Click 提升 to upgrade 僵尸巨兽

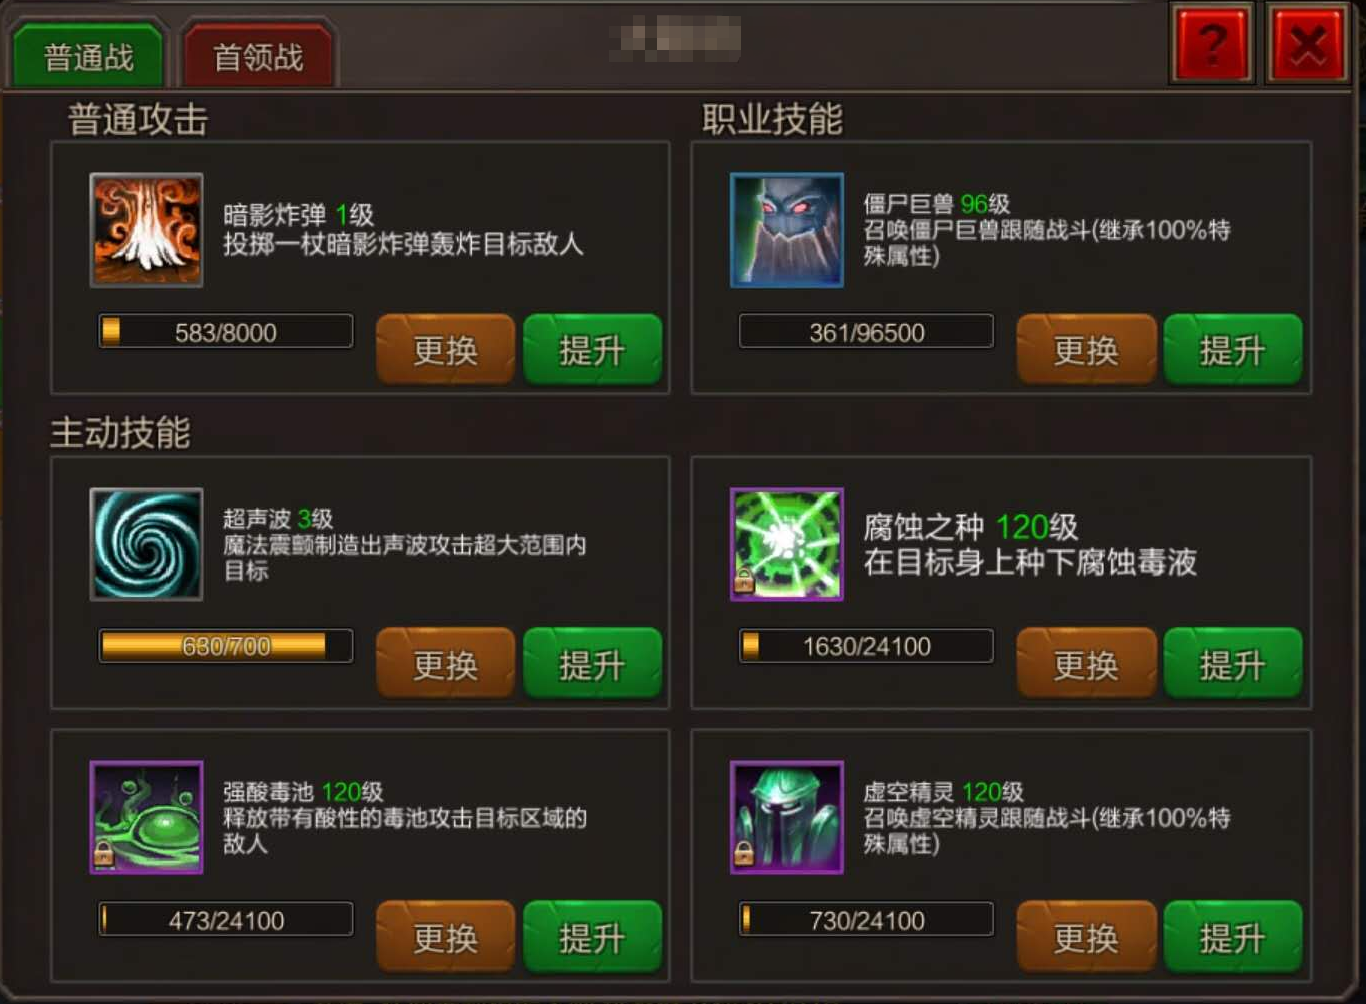1233,349
